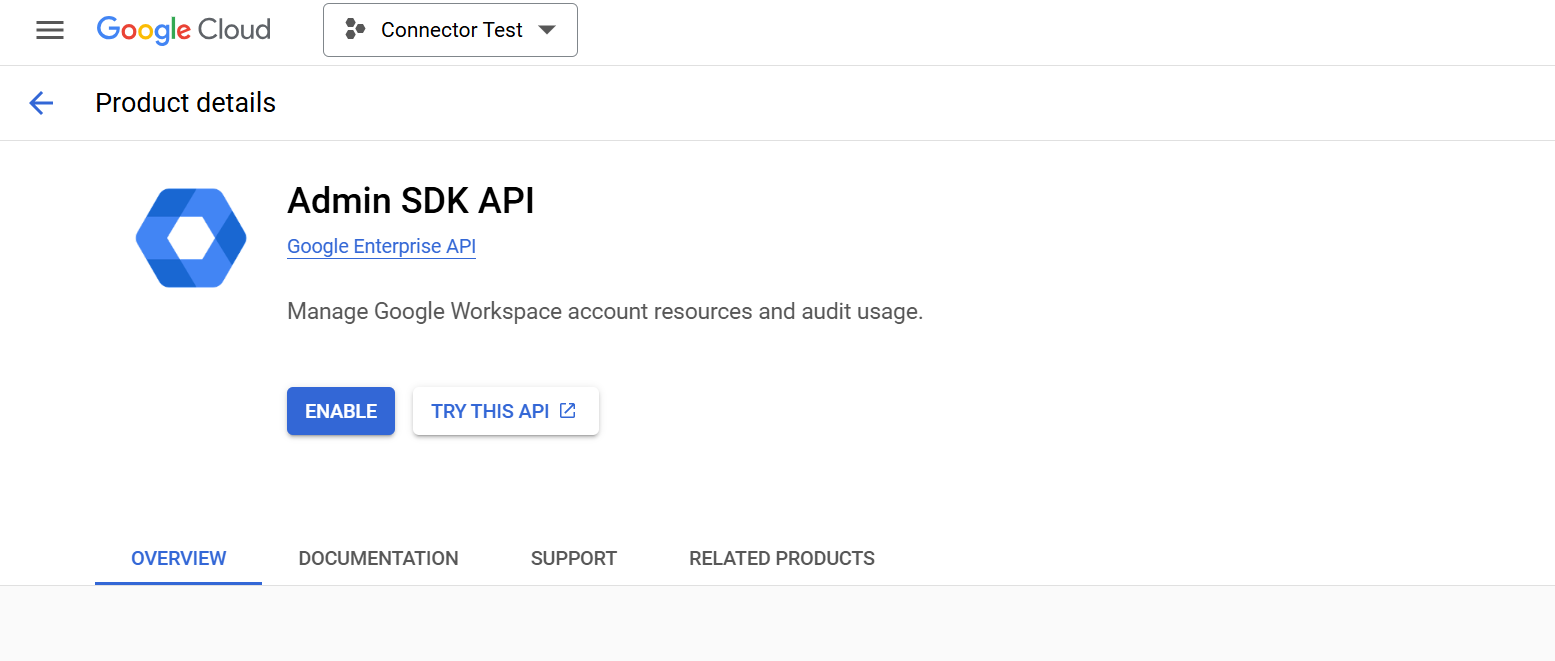The width and height of the screenshot is (1555, 661).
Task: Click the Product details heading
Action: pos(185,103)
